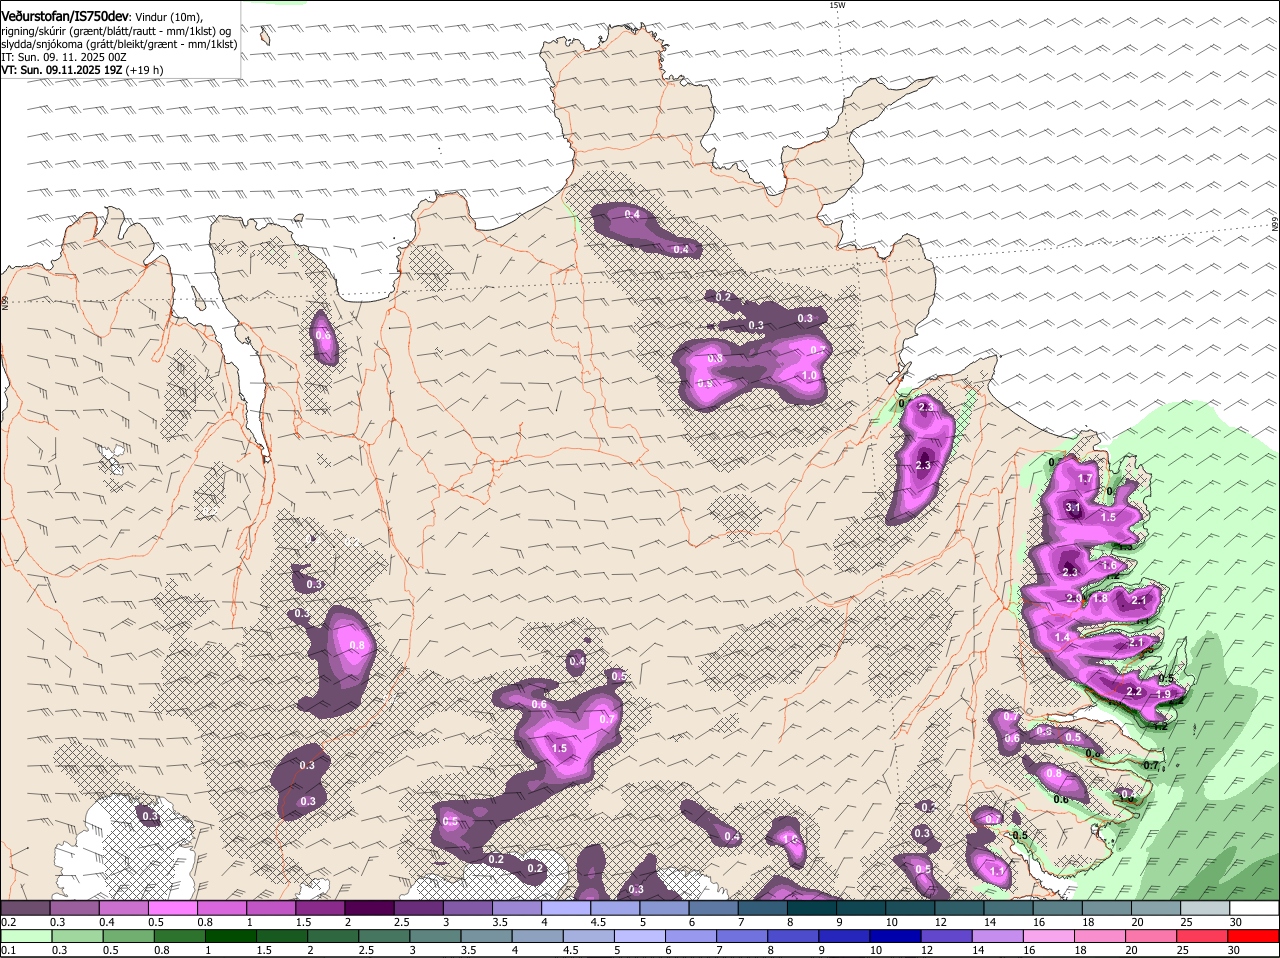Click the 2.2 precipitation value on the map

[x=1134, y=692]
